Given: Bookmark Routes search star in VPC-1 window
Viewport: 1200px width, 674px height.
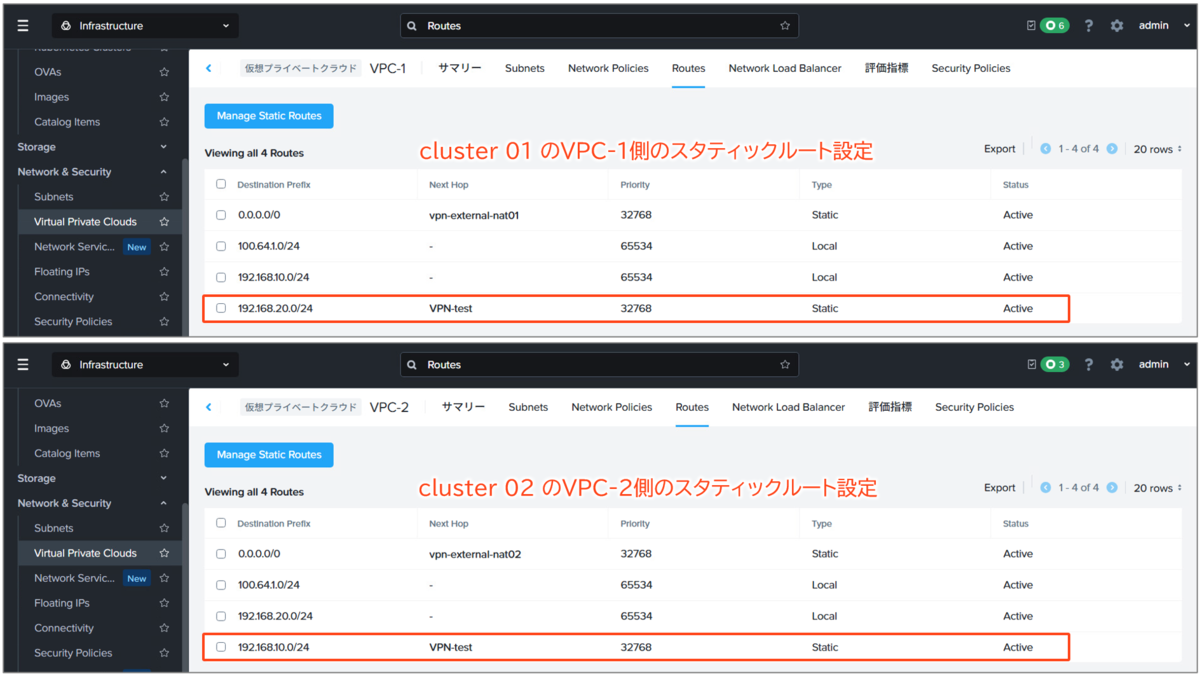Looking at the screenshot, I should pos(785,26).
